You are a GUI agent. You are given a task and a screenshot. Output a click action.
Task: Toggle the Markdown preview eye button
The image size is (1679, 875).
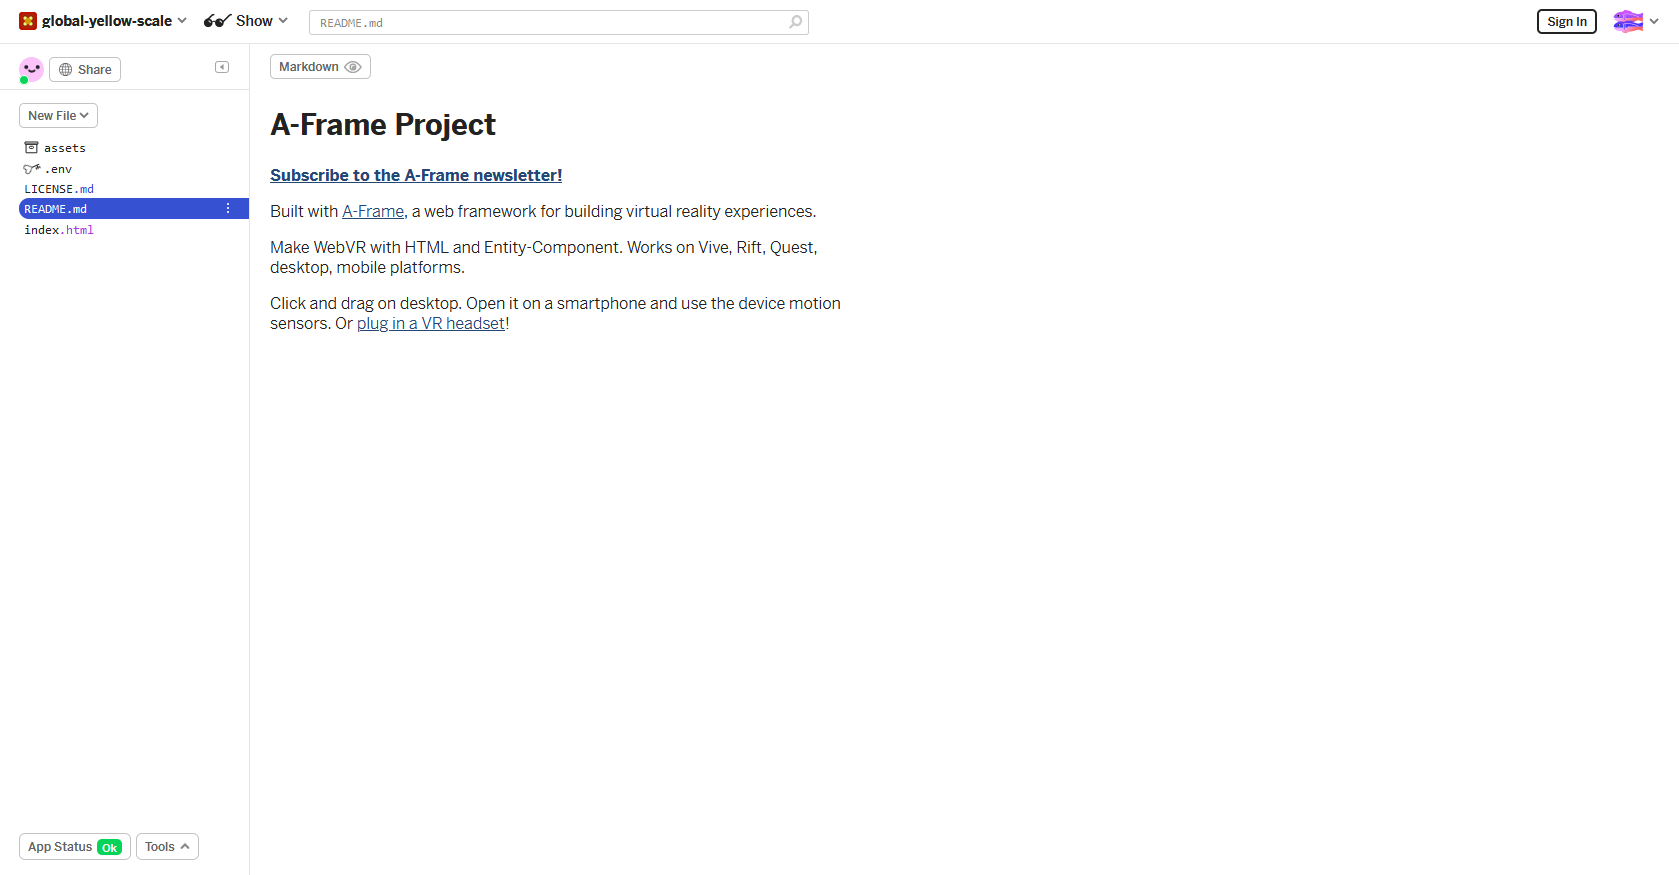coord(320,67)
